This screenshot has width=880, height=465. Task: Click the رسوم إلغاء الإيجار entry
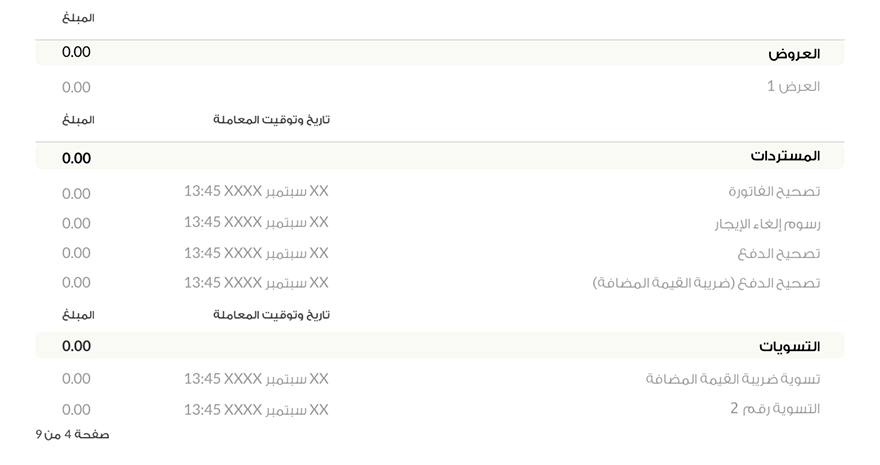click(x=766, y=223)
